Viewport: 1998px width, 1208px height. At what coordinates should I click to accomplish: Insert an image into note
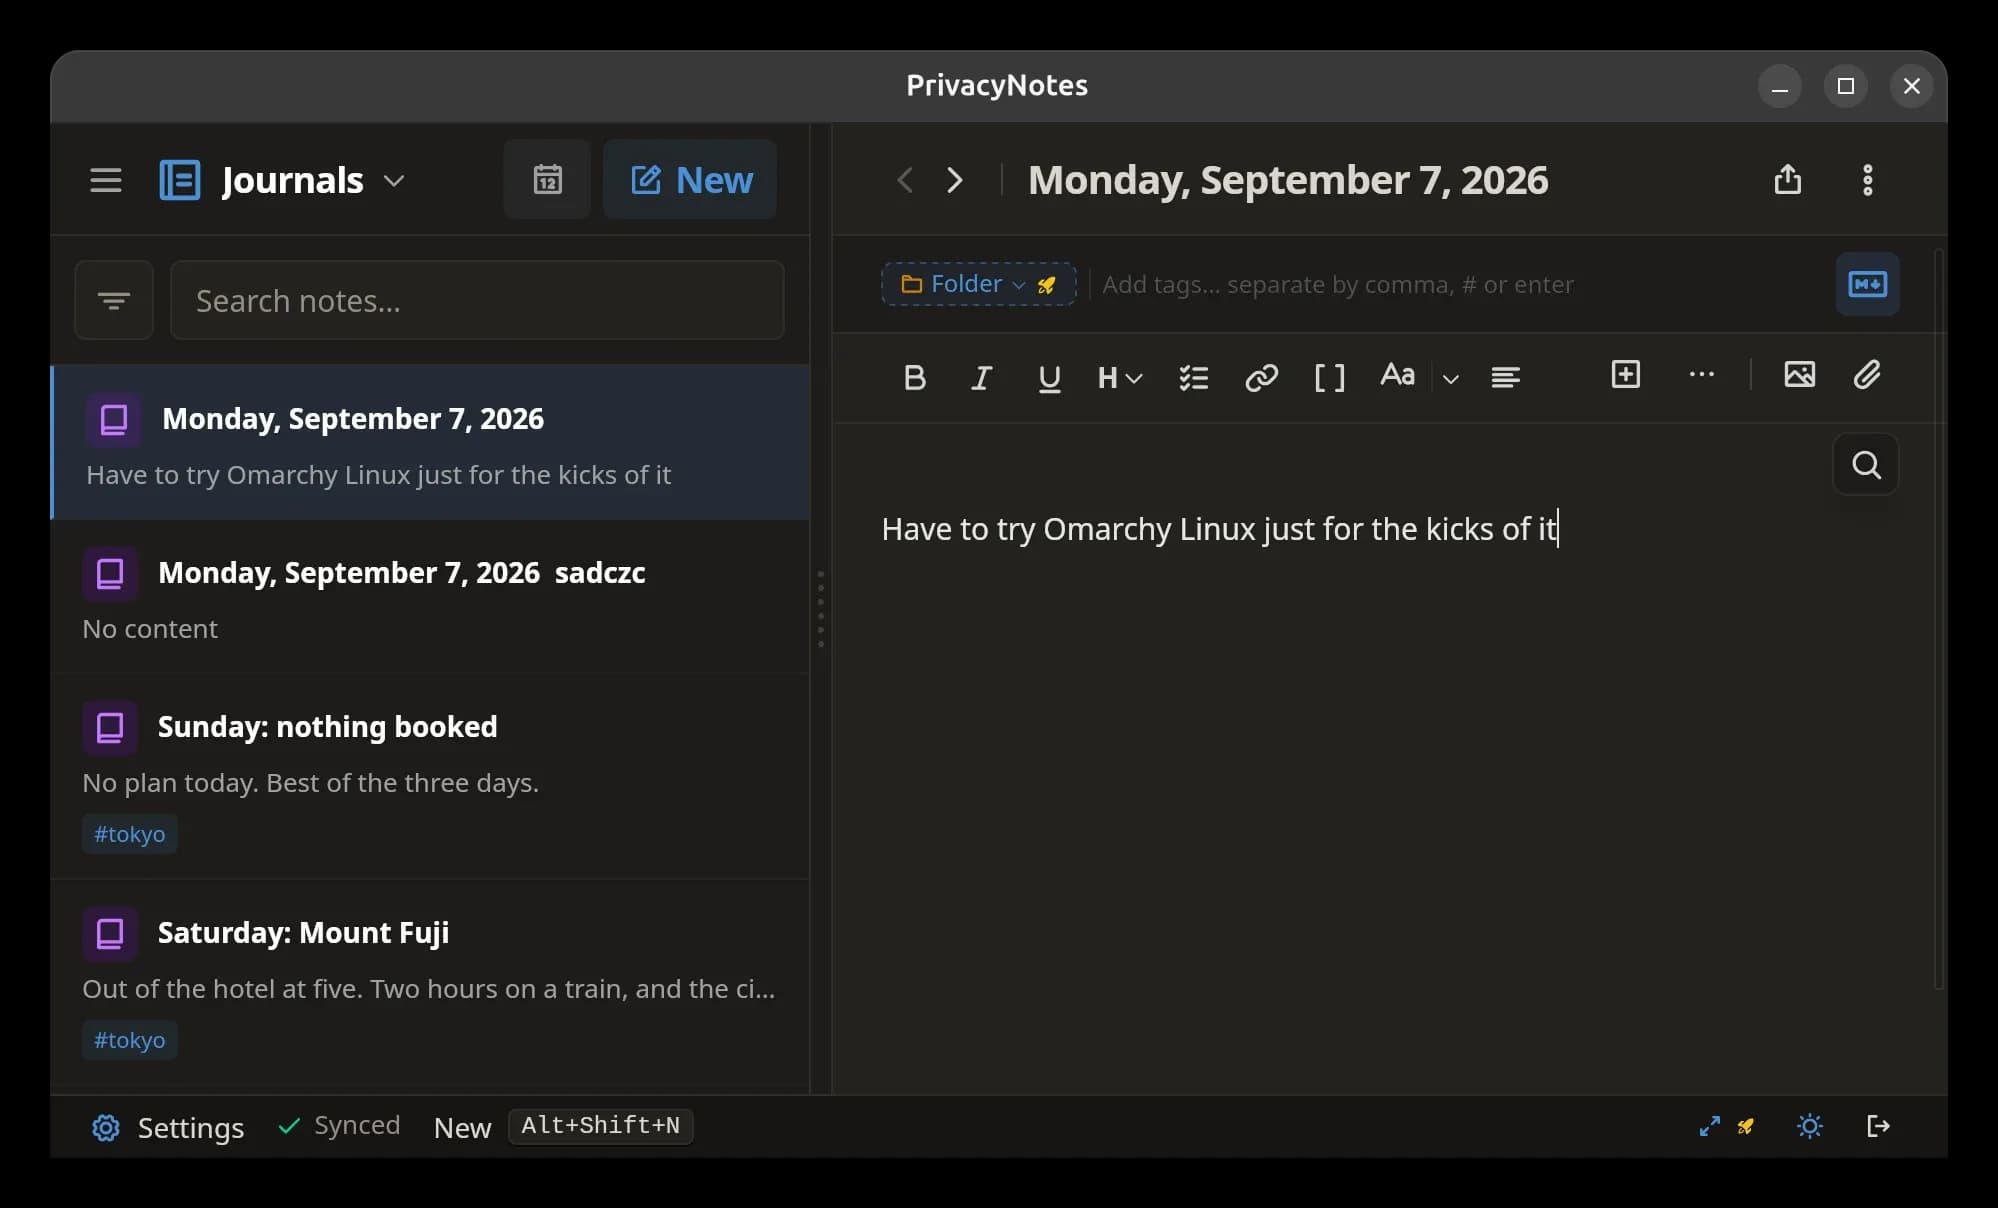[x=1799, y=375]
